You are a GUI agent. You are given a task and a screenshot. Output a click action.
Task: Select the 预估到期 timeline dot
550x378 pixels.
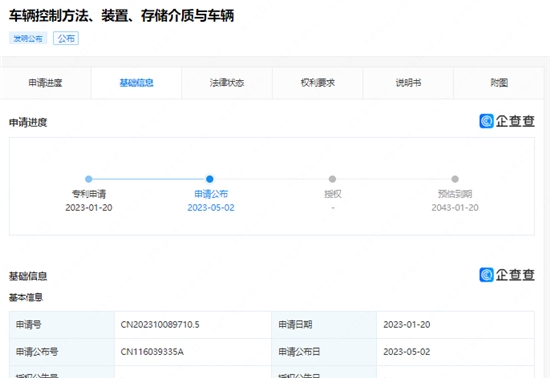click(x=455, y=179)
